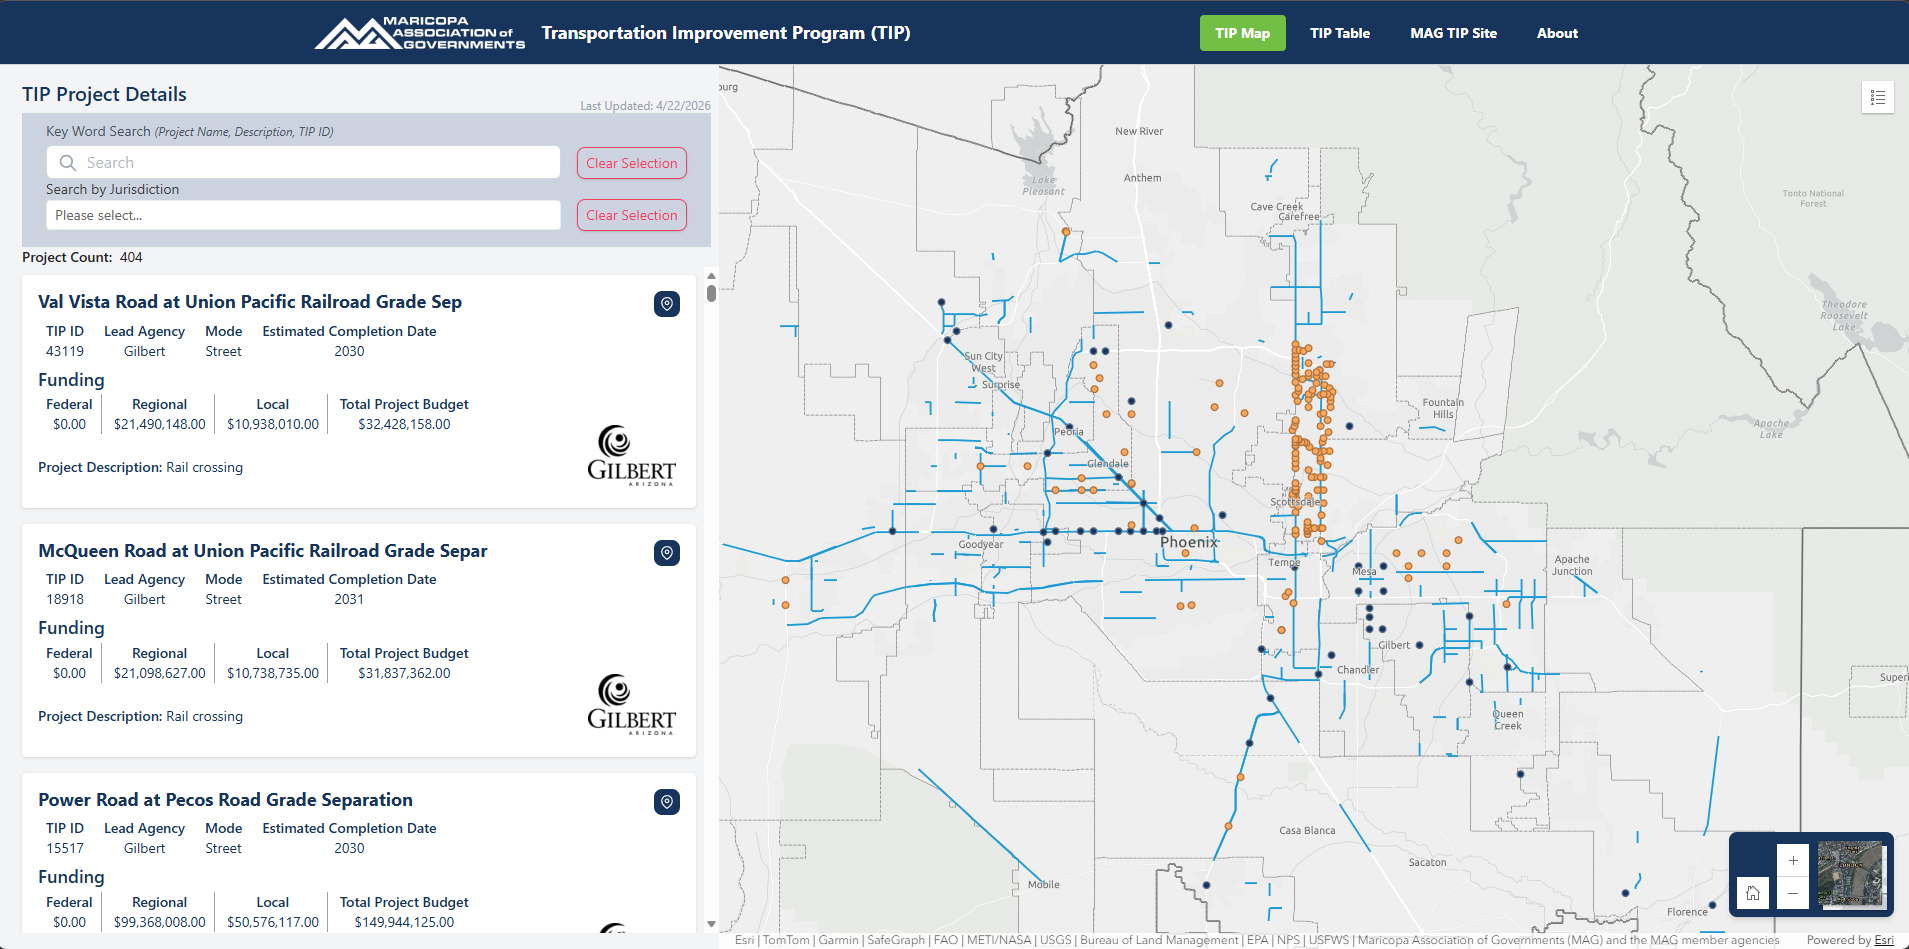Click TIP ID 43119 value

pyautogui.click(x=65, y=351)
